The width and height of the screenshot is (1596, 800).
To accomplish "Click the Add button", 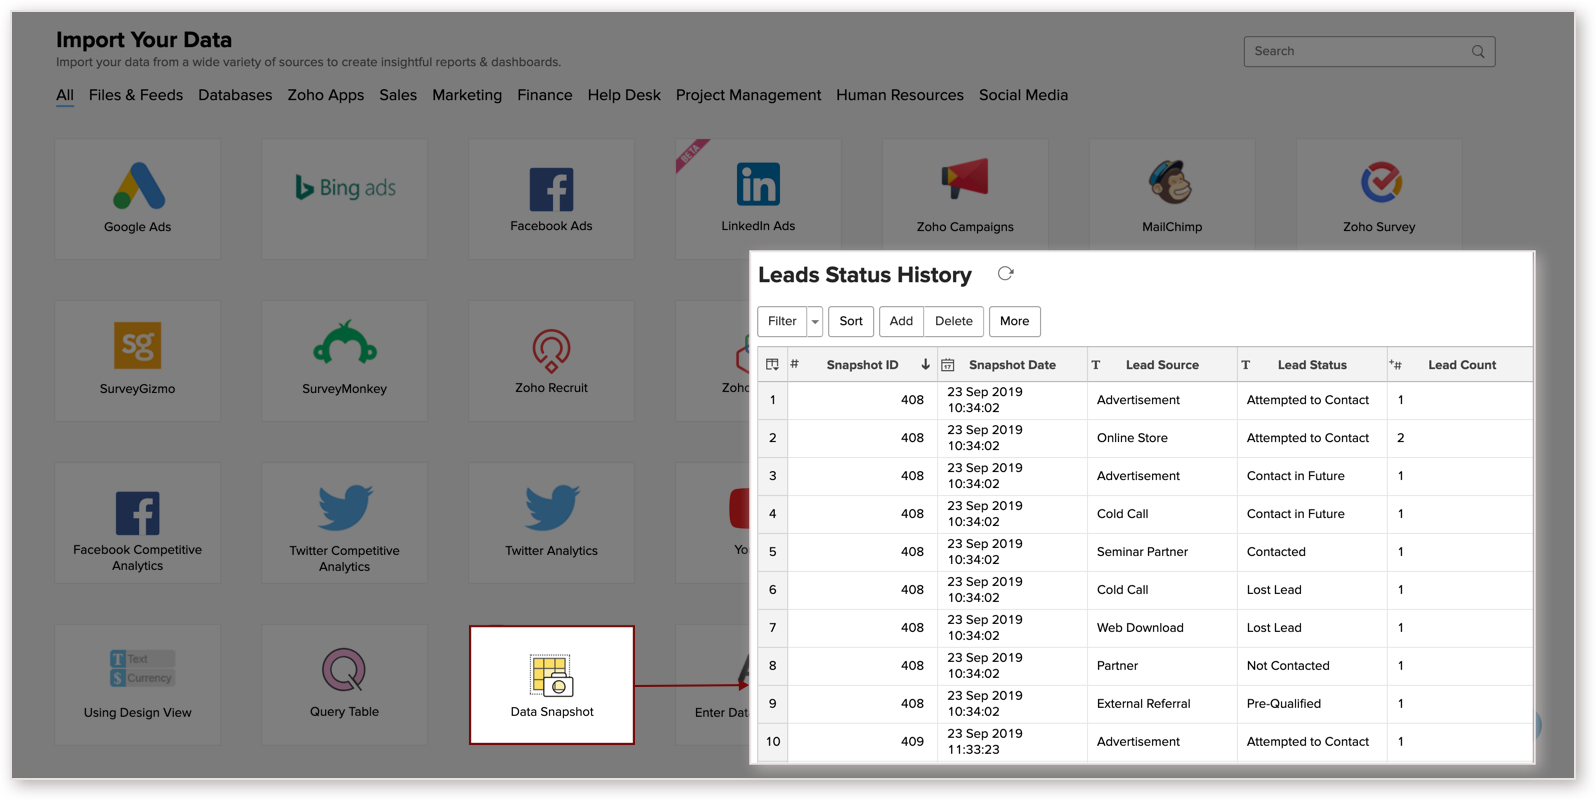I will [901, 321].
